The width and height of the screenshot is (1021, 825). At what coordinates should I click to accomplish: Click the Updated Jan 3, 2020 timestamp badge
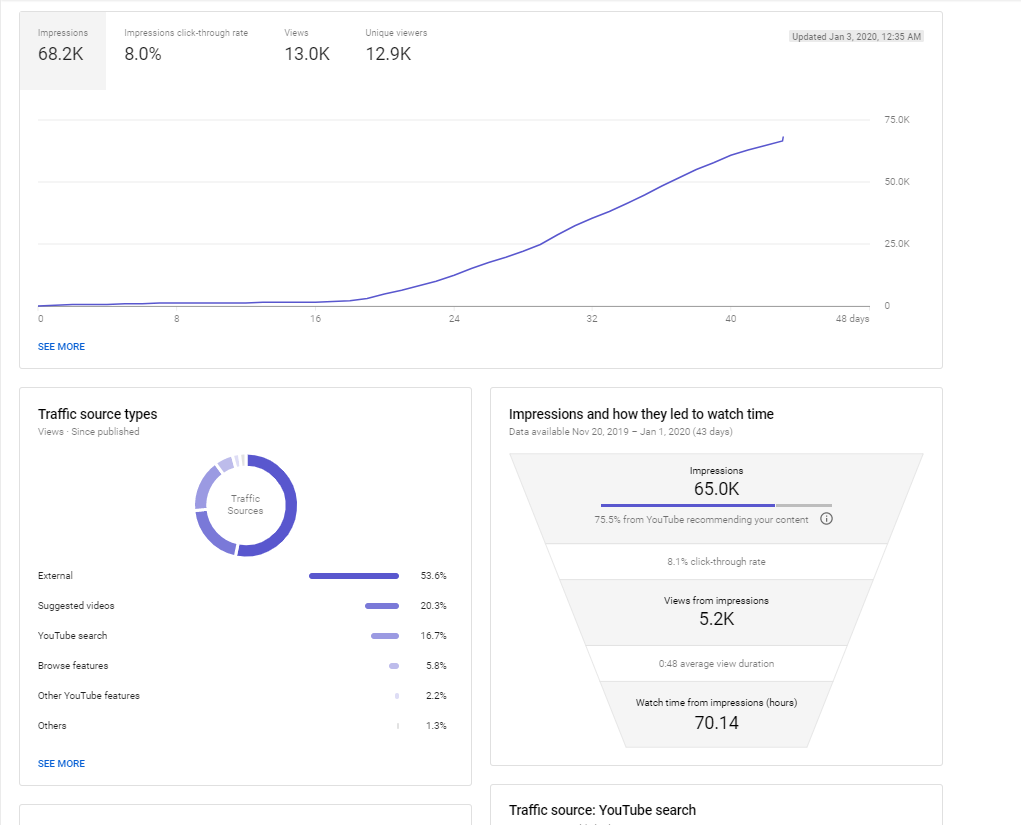click(x=856, y=36)
